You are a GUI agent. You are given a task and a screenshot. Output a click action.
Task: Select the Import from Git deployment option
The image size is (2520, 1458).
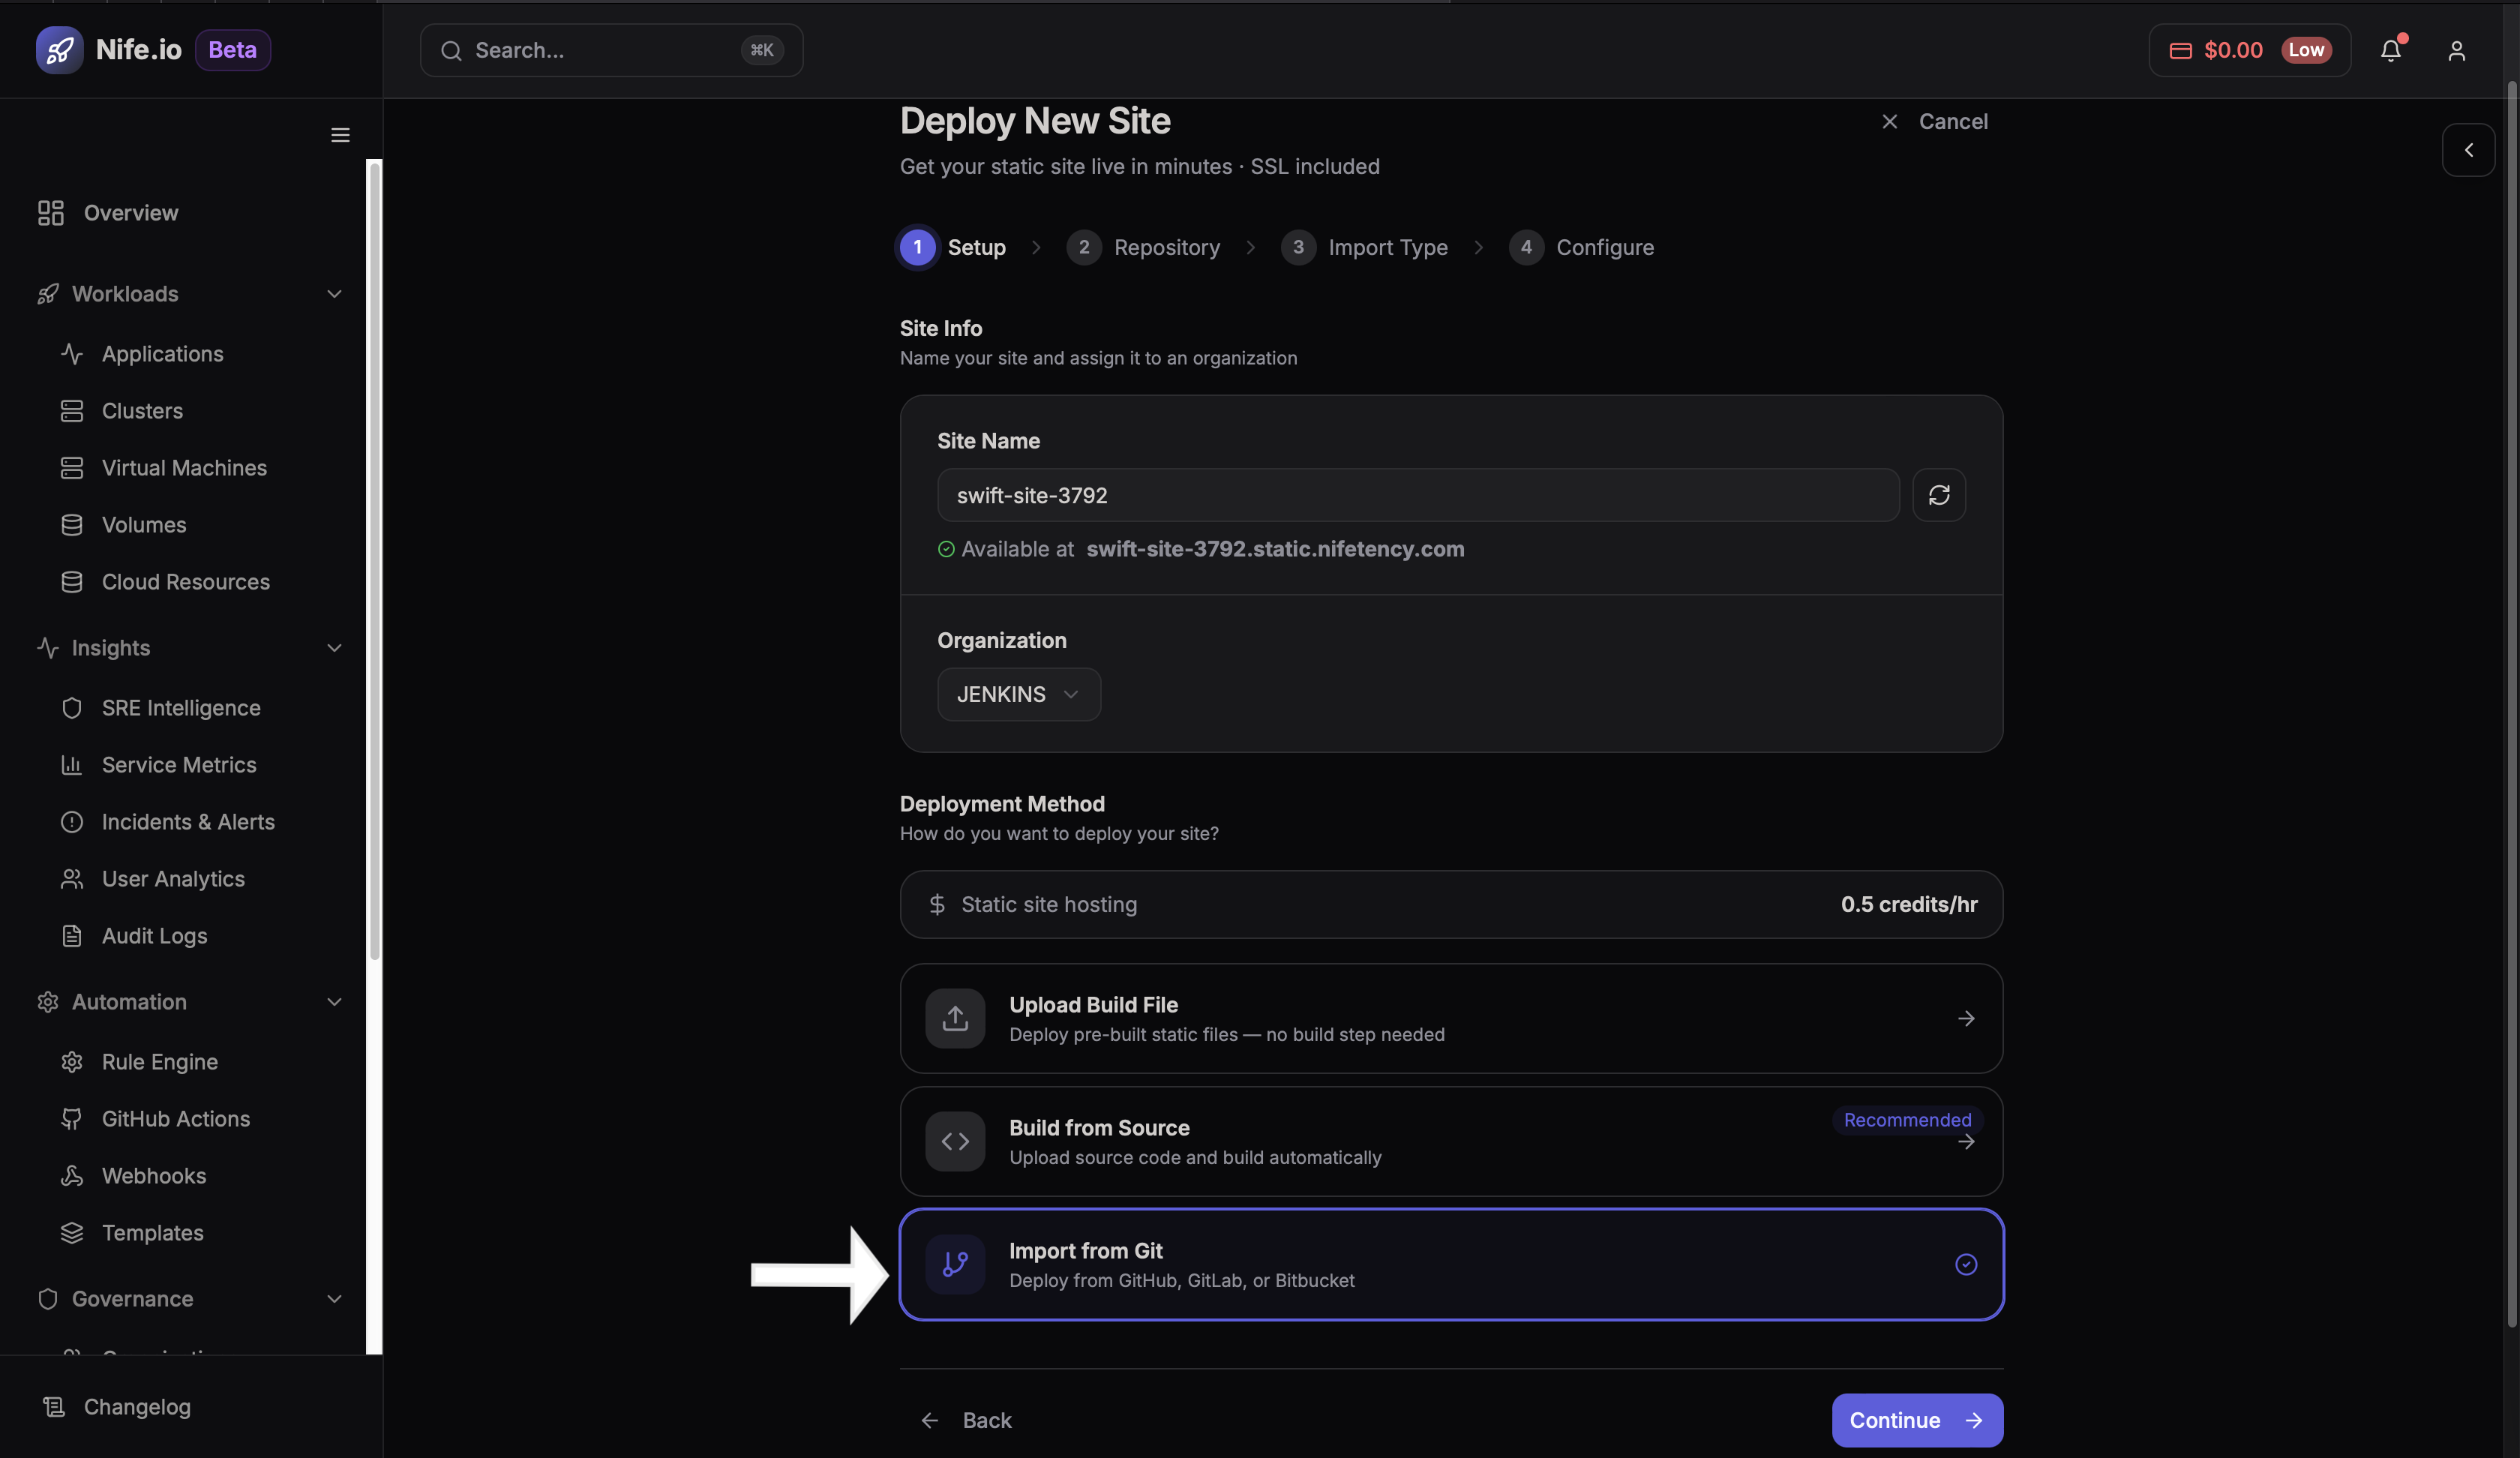click(x=1450, y=1264)
